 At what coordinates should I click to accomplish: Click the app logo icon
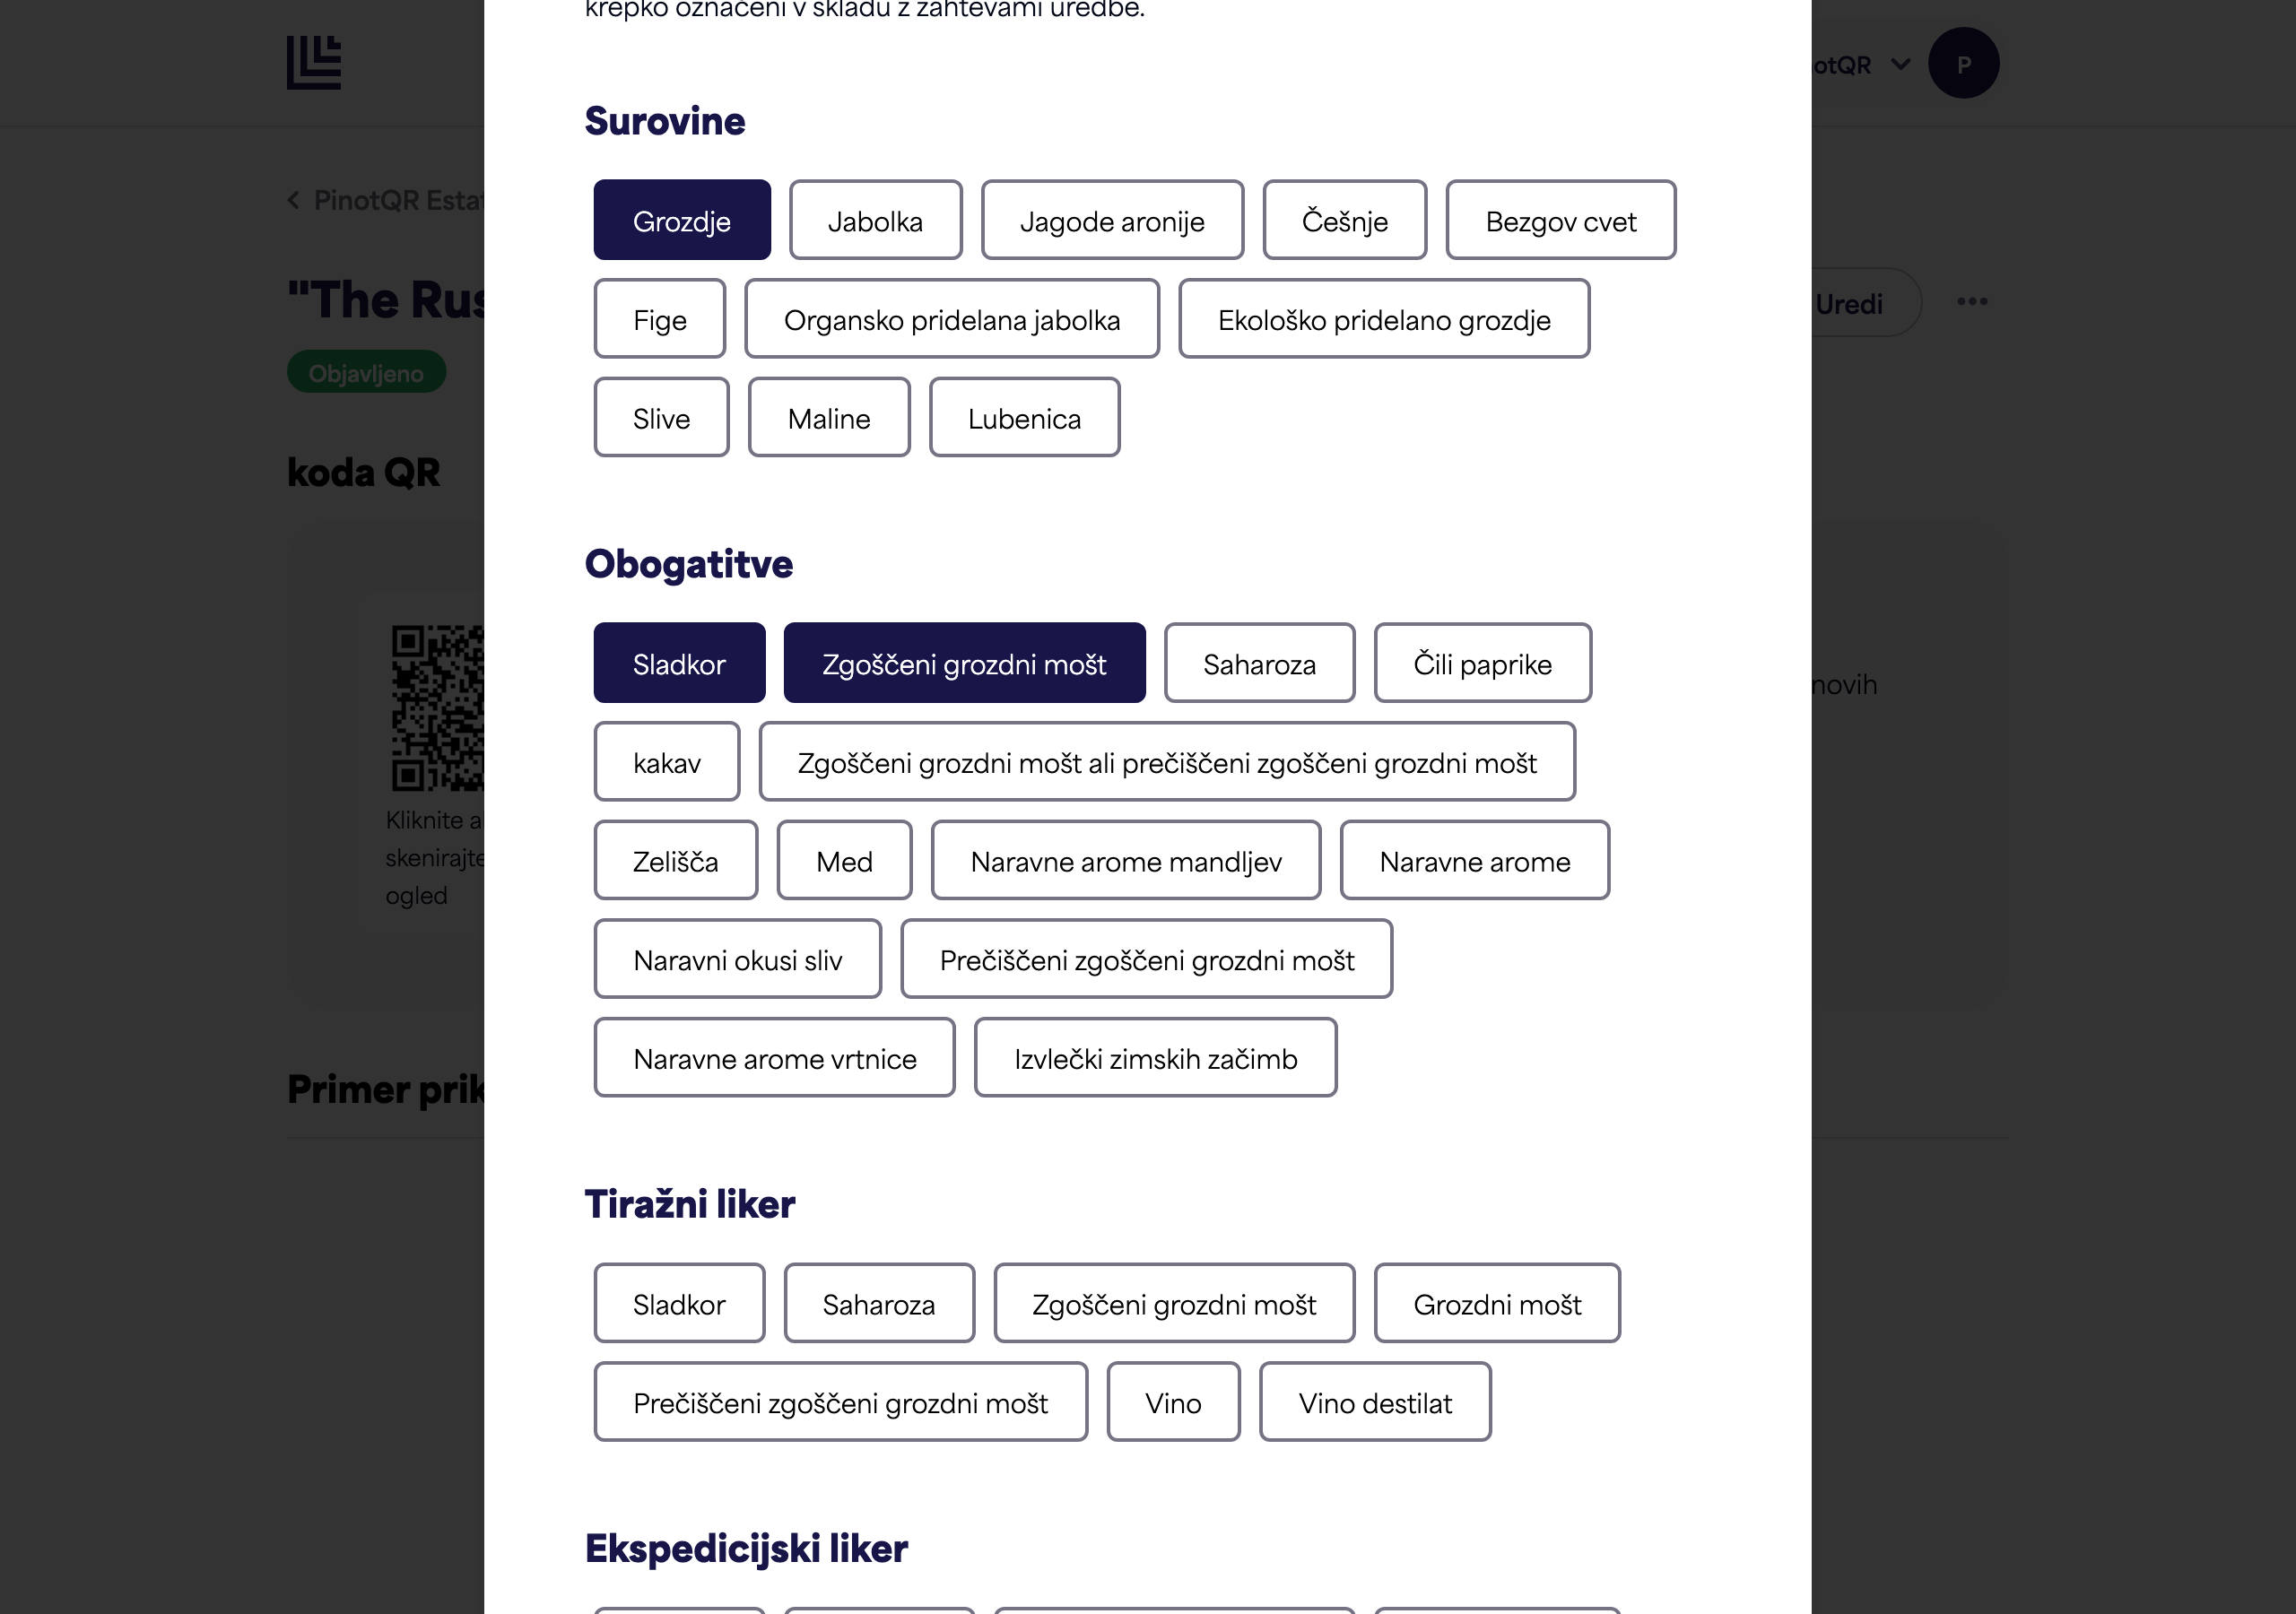click(x=314, y=63)
